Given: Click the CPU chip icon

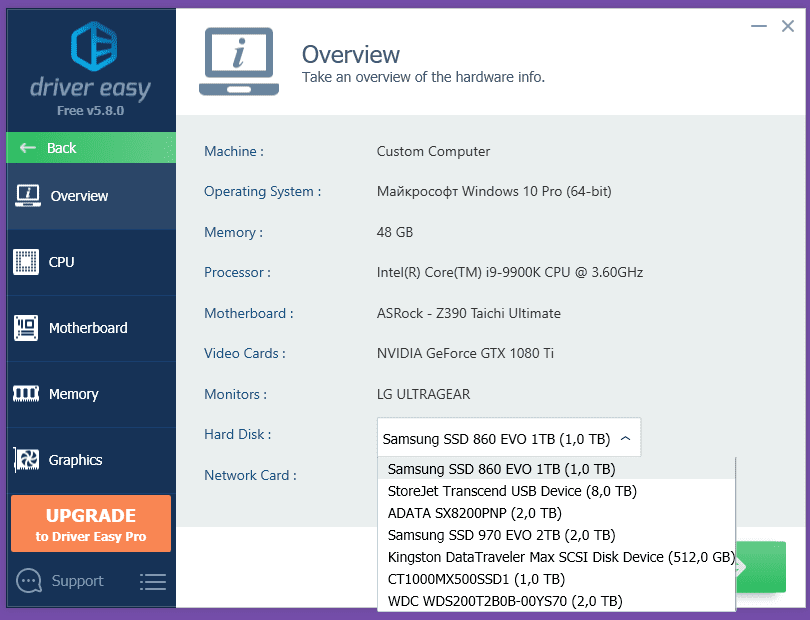Looking at the screenshot, I should [x=26, y=262].
